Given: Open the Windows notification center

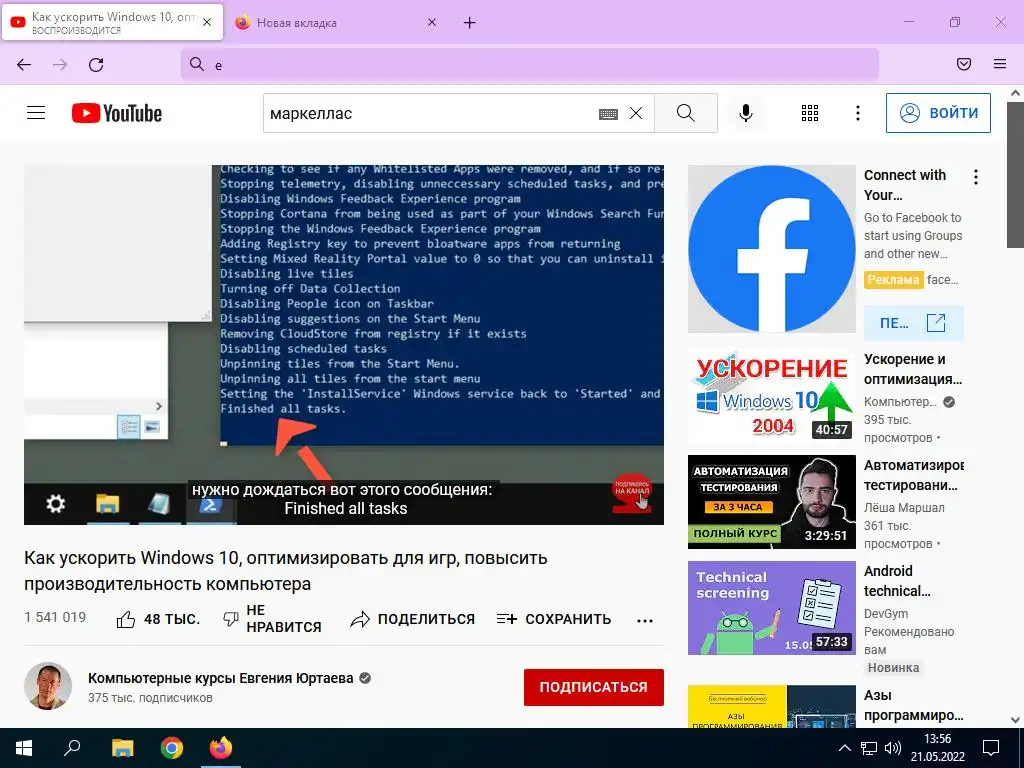Looking at the screenshot, I should click(991, 748).
